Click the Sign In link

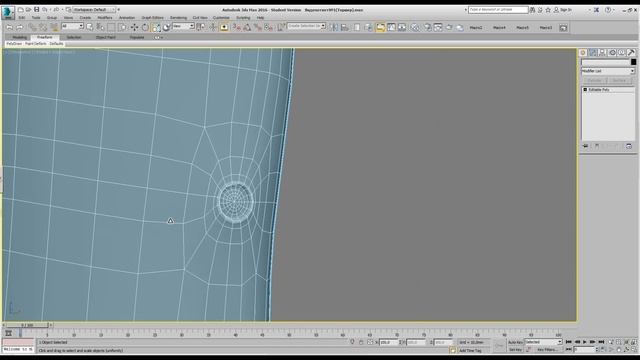tap(566, 9)
